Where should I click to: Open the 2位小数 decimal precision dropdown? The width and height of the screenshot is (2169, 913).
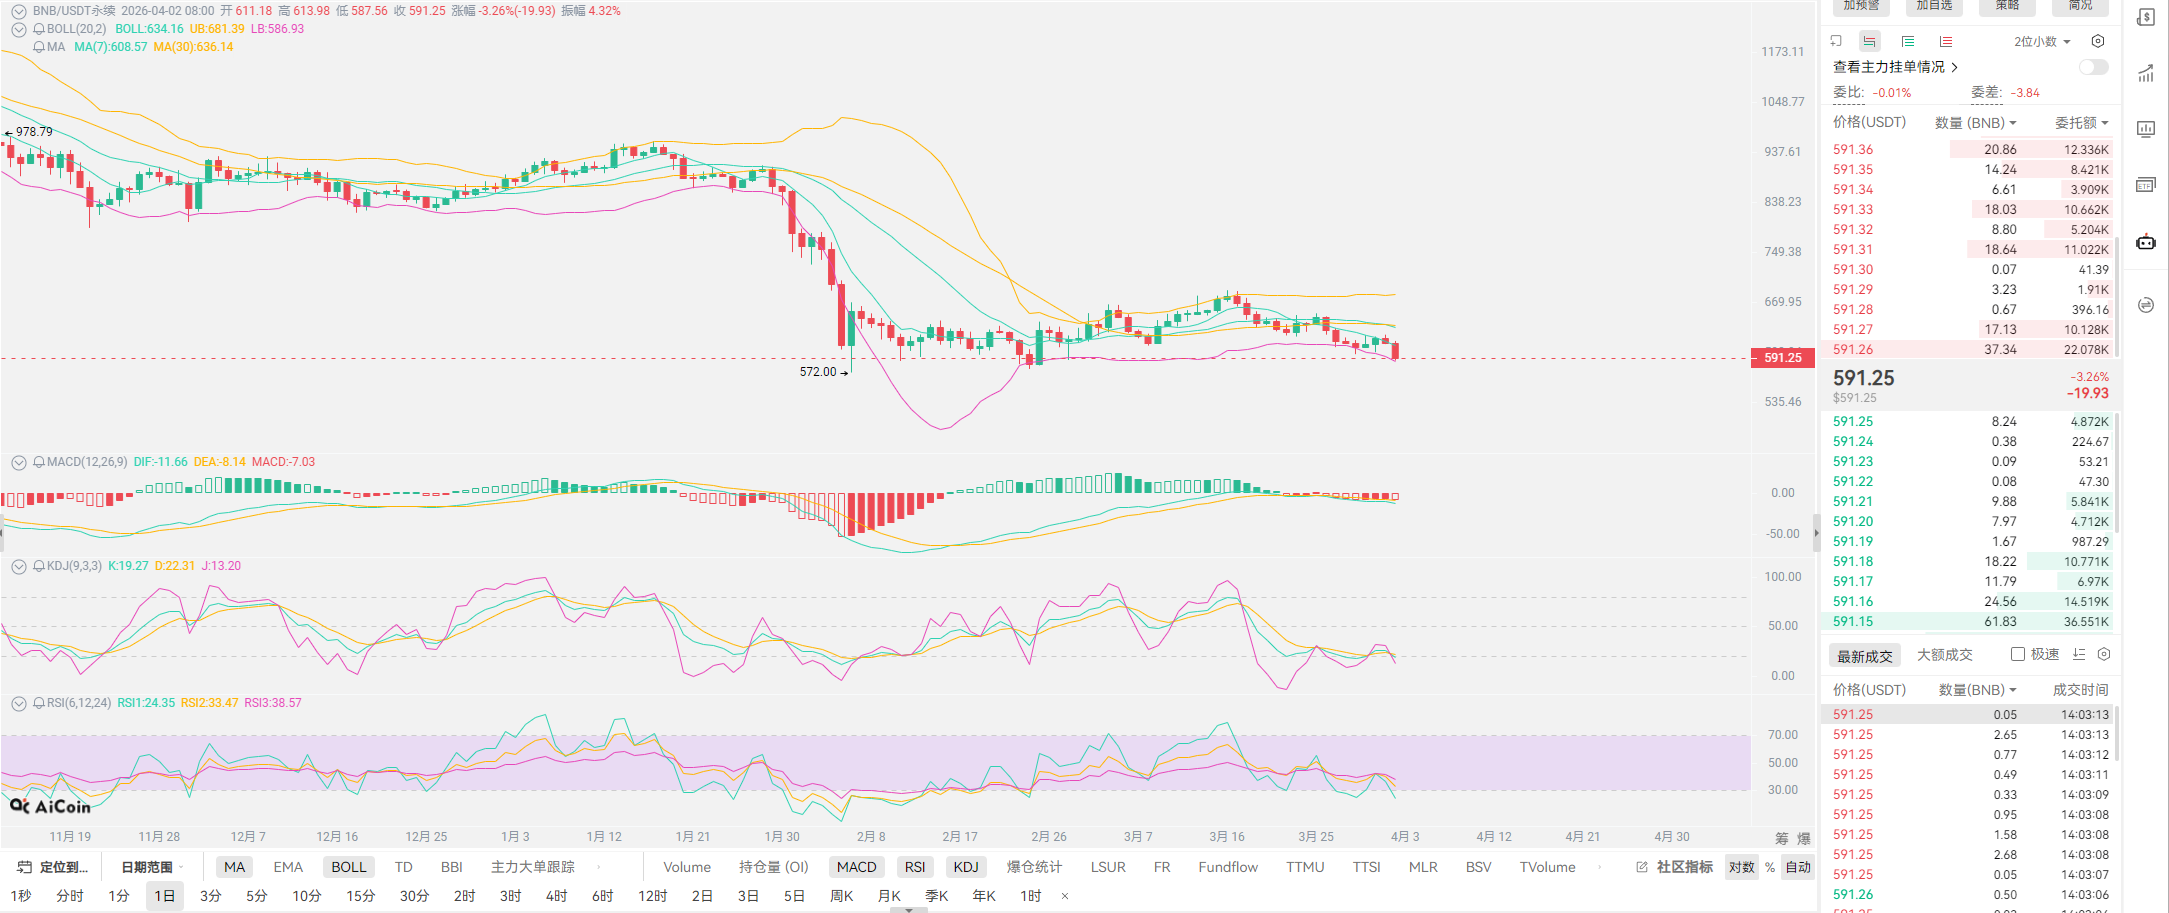[2042, 41]
